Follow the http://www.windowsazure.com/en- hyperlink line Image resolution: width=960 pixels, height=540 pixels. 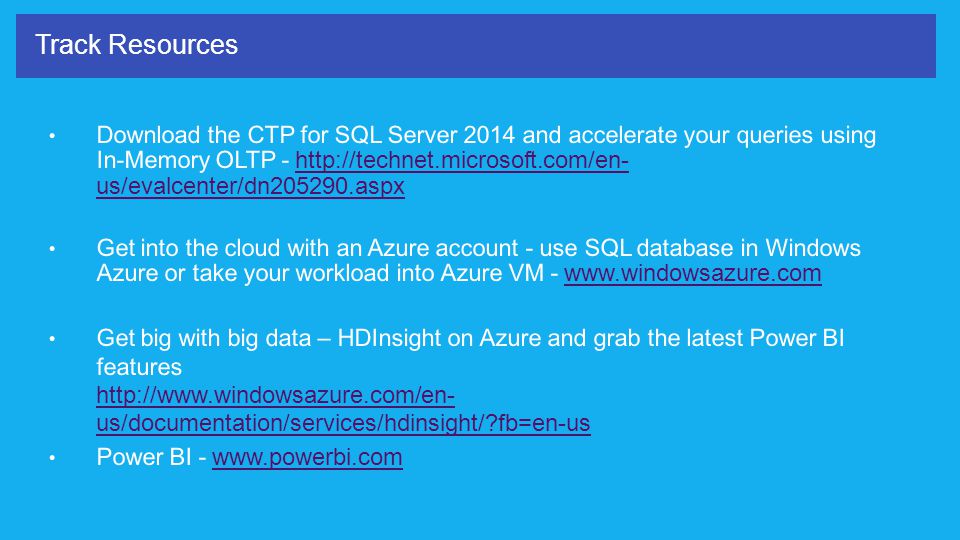[x=276, y=395]
